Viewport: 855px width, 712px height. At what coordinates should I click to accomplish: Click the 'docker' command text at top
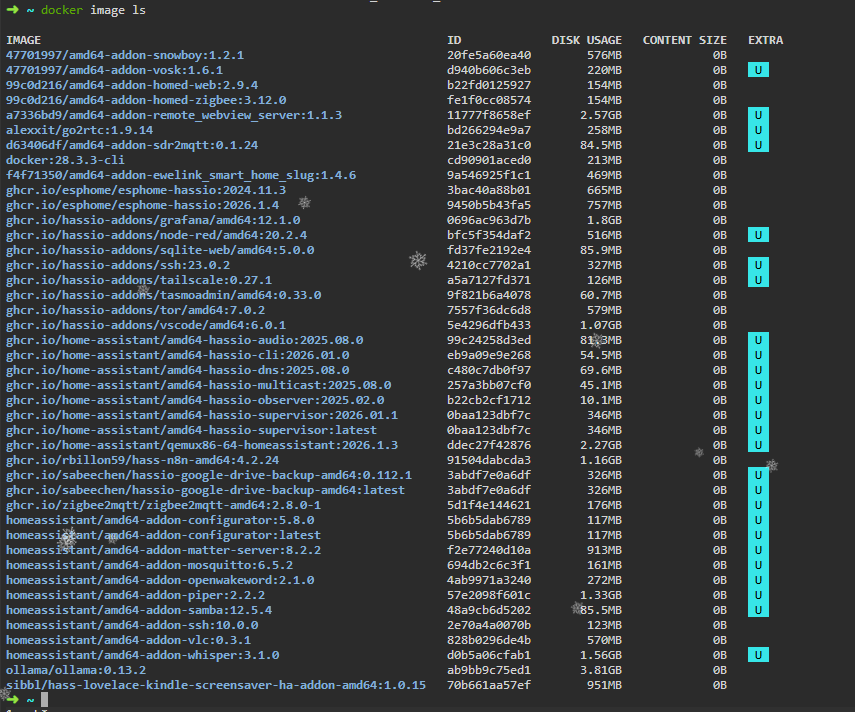(x=62, y=10)
